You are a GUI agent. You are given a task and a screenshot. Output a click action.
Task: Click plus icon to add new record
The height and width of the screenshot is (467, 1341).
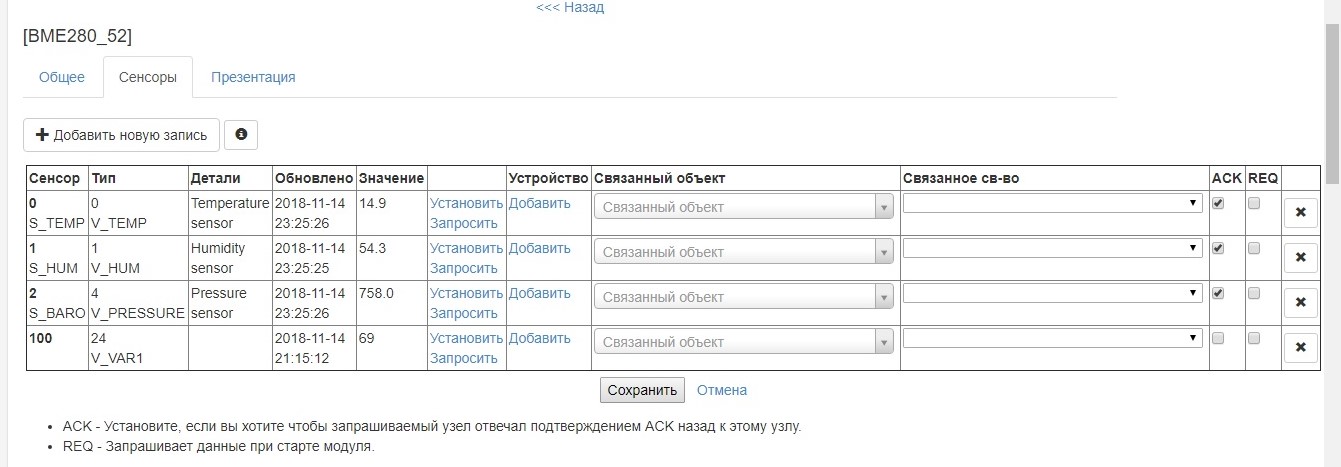pyautogui.click(x=42, y=135)
